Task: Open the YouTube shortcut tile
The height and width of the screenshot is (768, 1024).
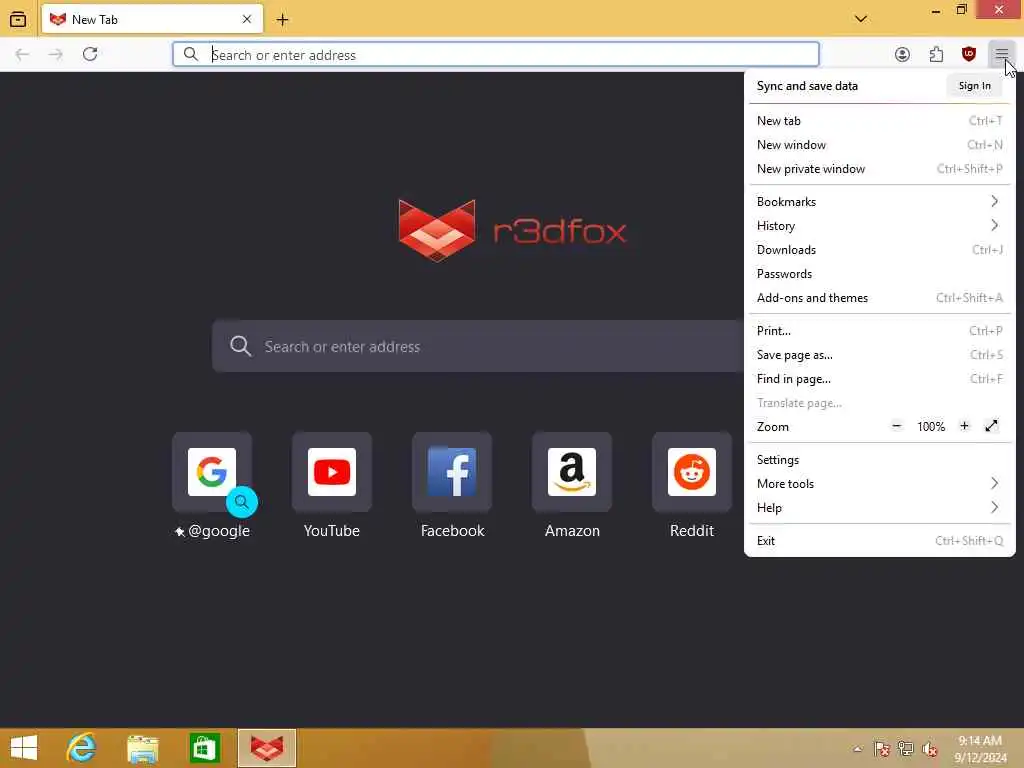Action: pyautogui.click(x=332, y=472)
